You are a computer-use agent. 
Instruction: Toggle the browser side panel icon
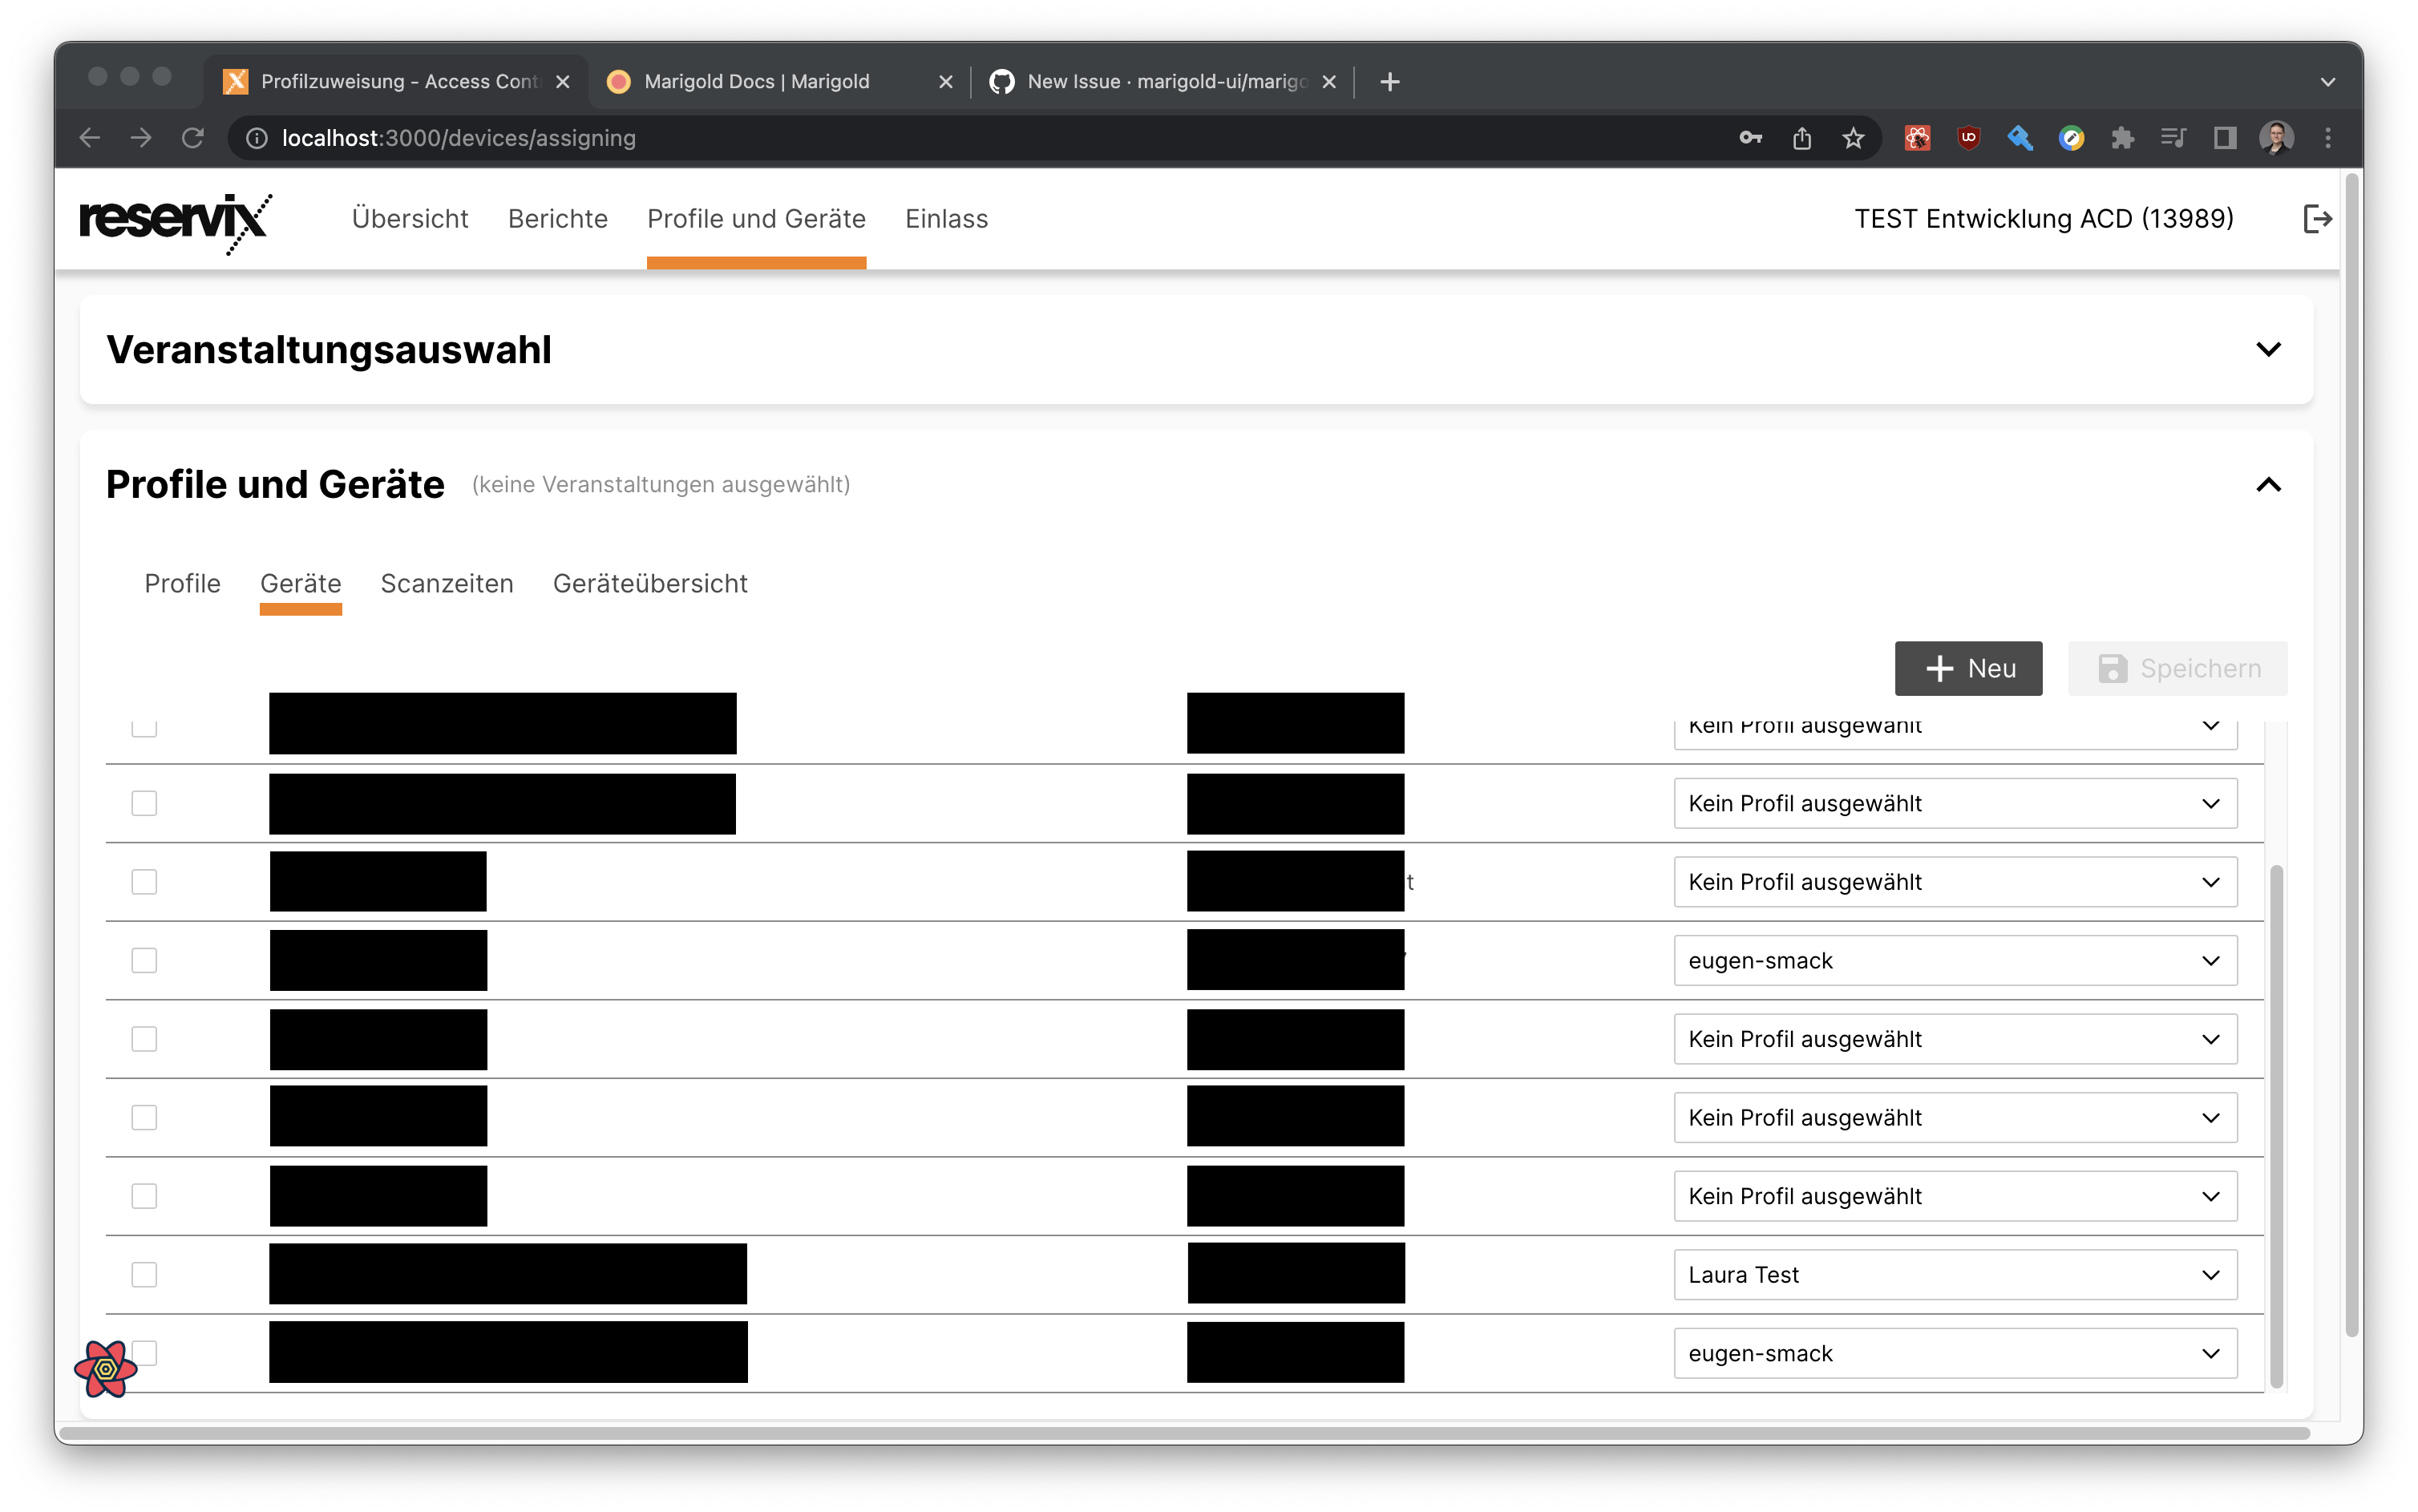click(2224, 138)
